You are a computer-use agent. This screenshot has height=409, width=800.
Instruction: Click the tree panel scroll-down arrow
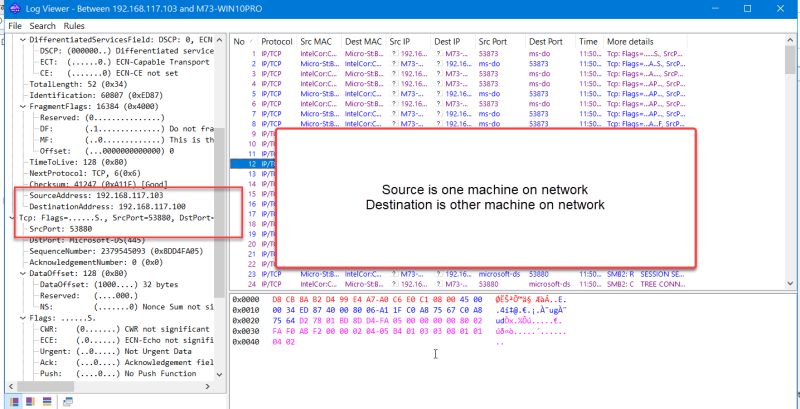click(219, 374)
